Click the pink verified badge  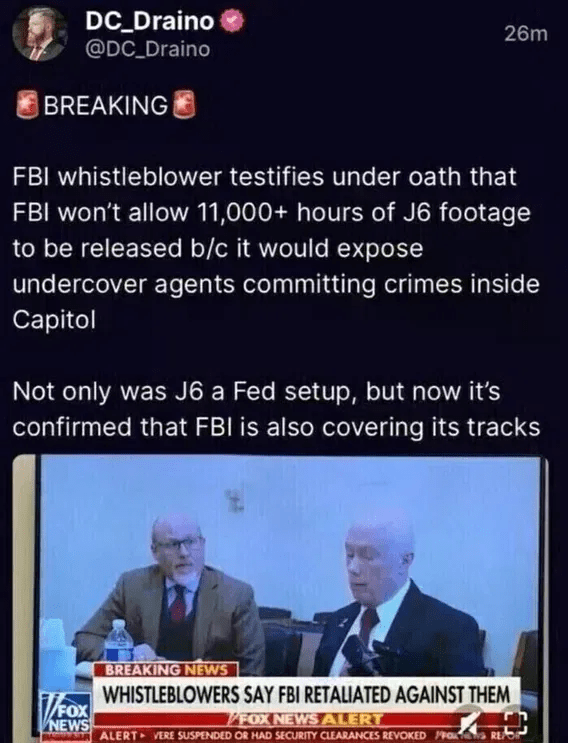[x=232, y=22]
